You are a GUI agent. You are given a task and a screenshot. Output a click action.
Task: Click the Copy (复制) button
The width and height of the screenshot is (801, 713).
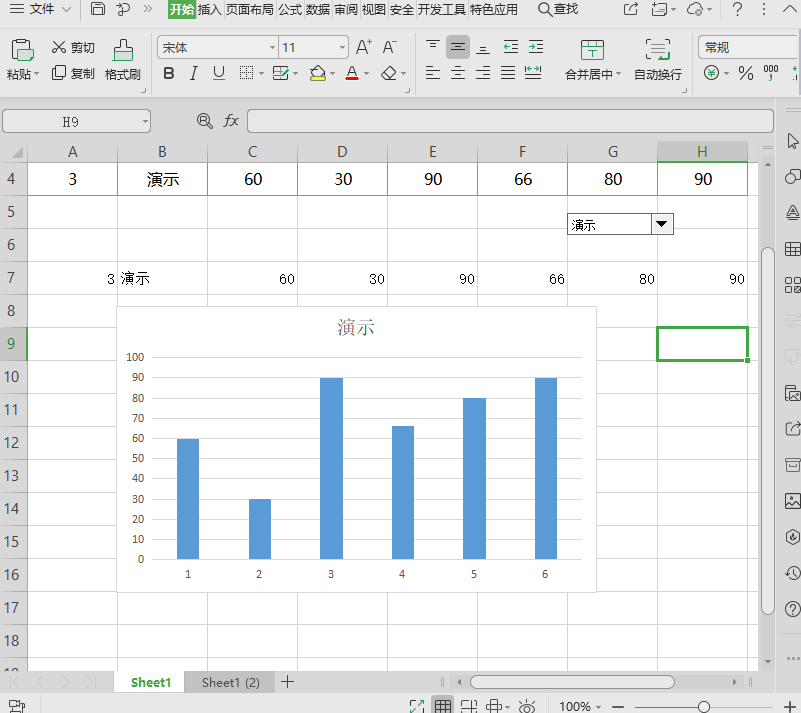(x=73, y=74)
